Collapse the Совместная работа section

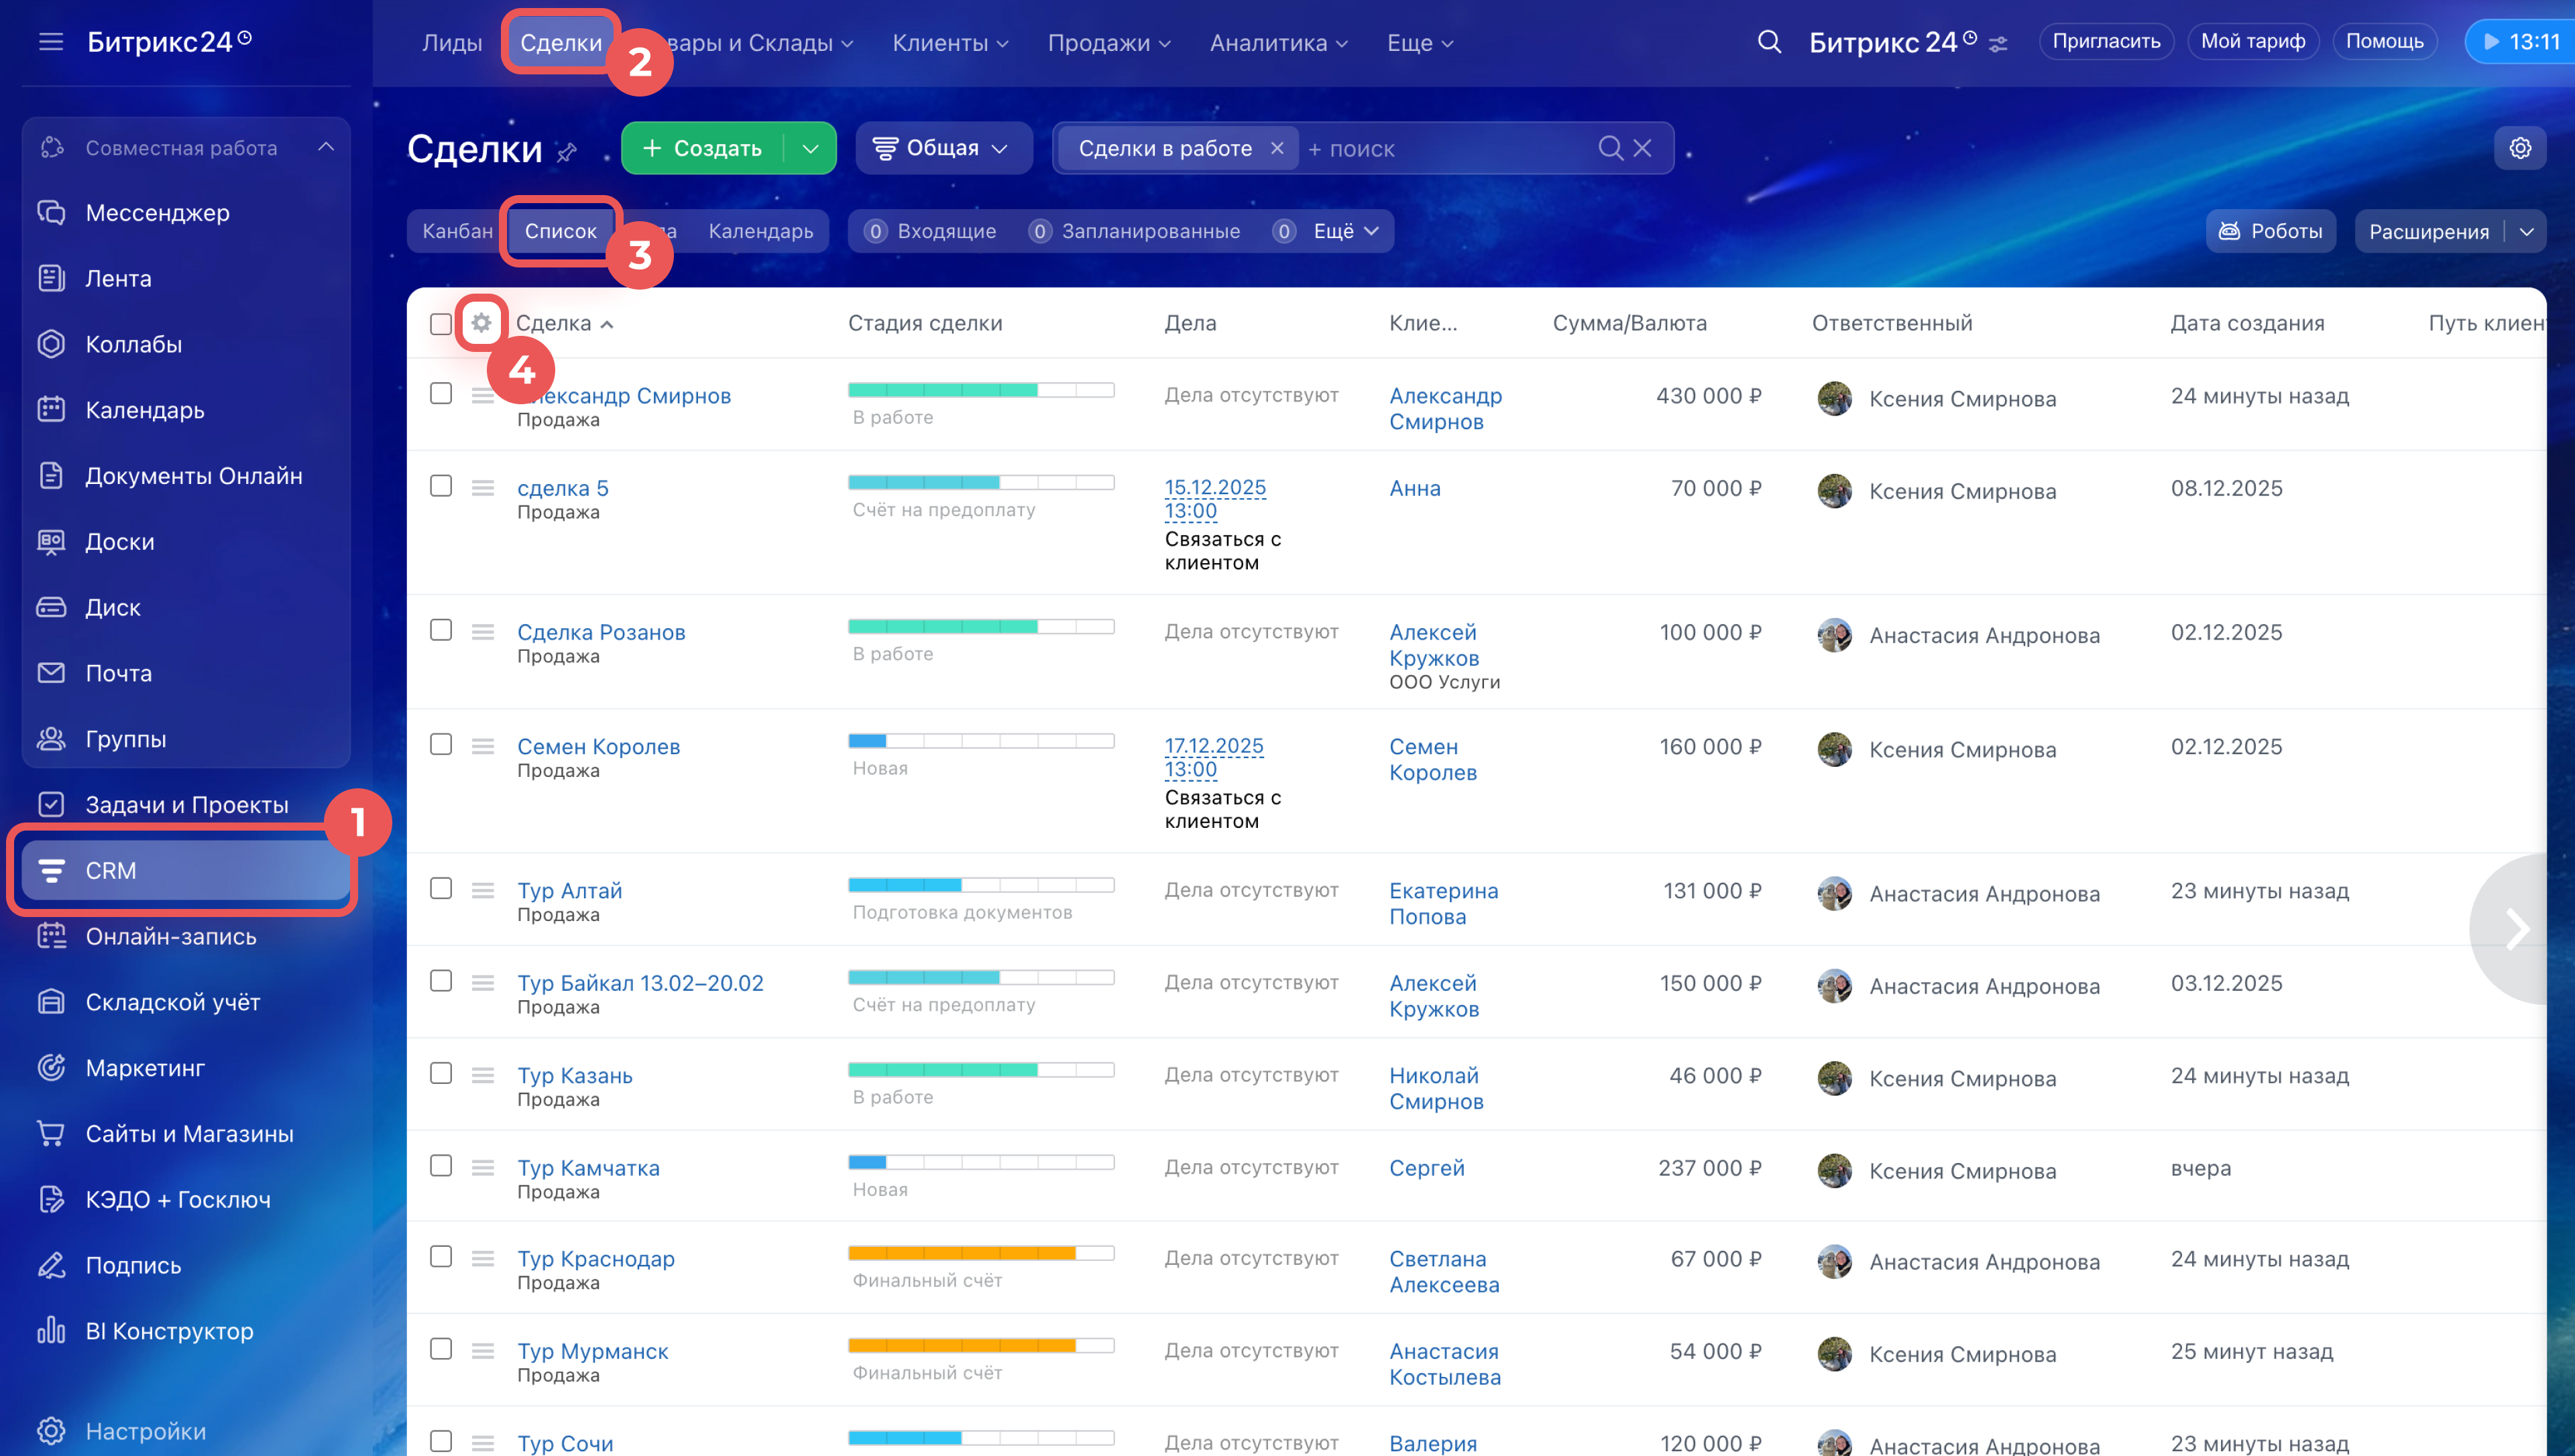coord(326,147)
